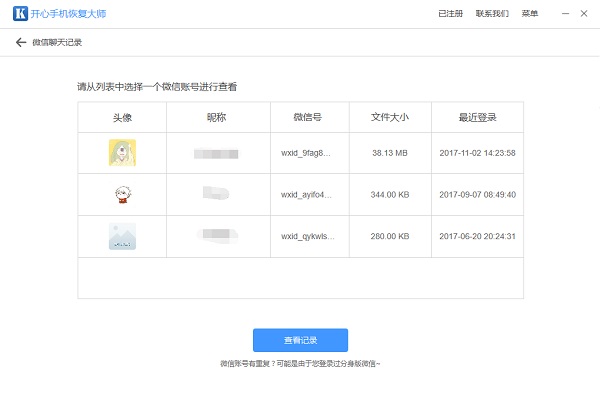
Task: Select account wxid_qykwls row
Action: (x=306, y=237)
